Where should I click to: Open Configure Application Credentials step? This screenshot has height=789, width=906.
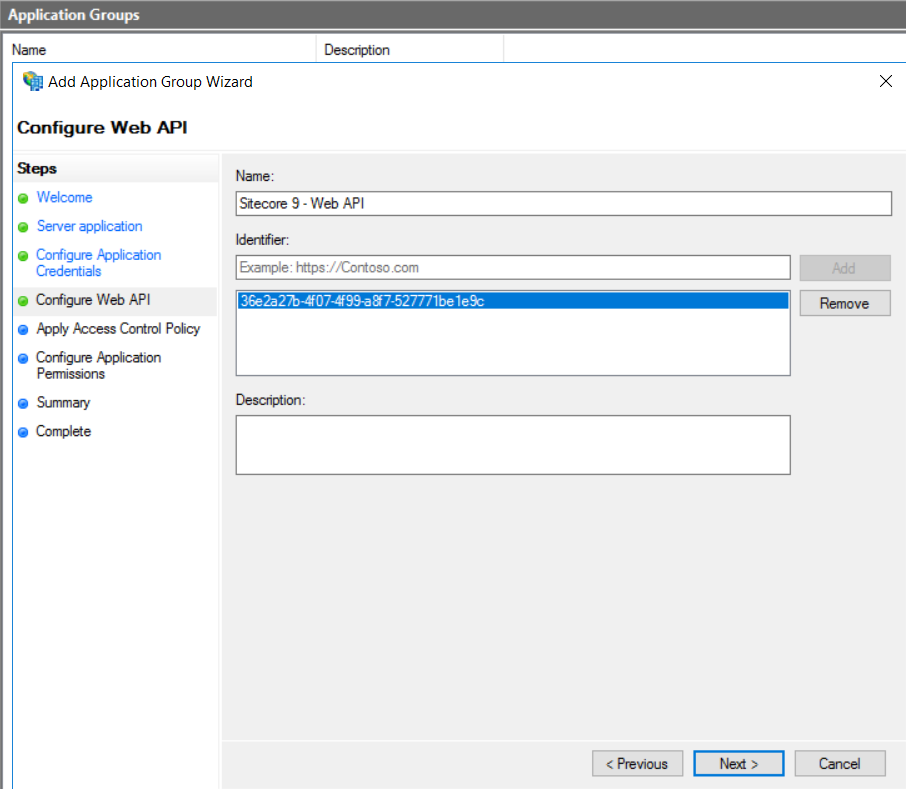[x=98, y=263]
